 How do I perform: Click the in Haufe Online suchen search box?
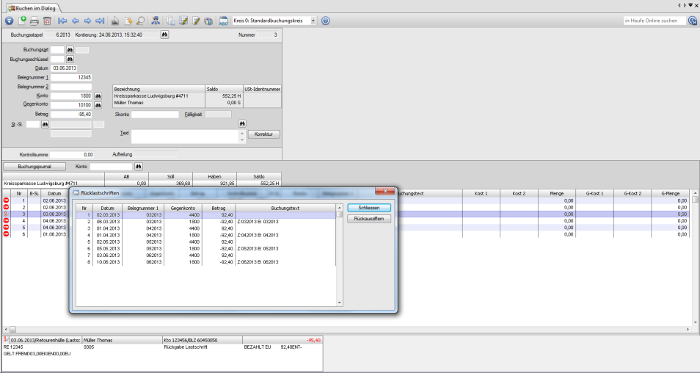tap(654, 21)
